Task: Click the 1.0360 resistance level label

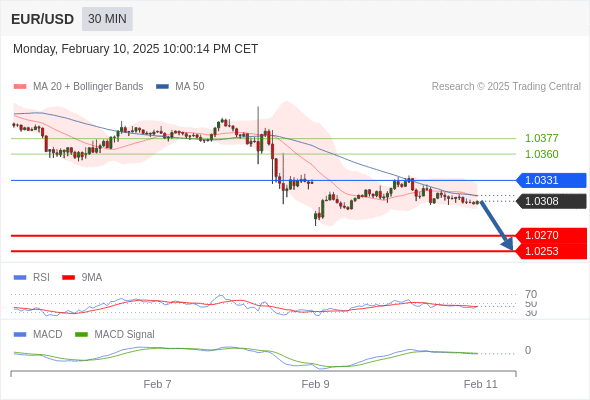Action: 541,154
